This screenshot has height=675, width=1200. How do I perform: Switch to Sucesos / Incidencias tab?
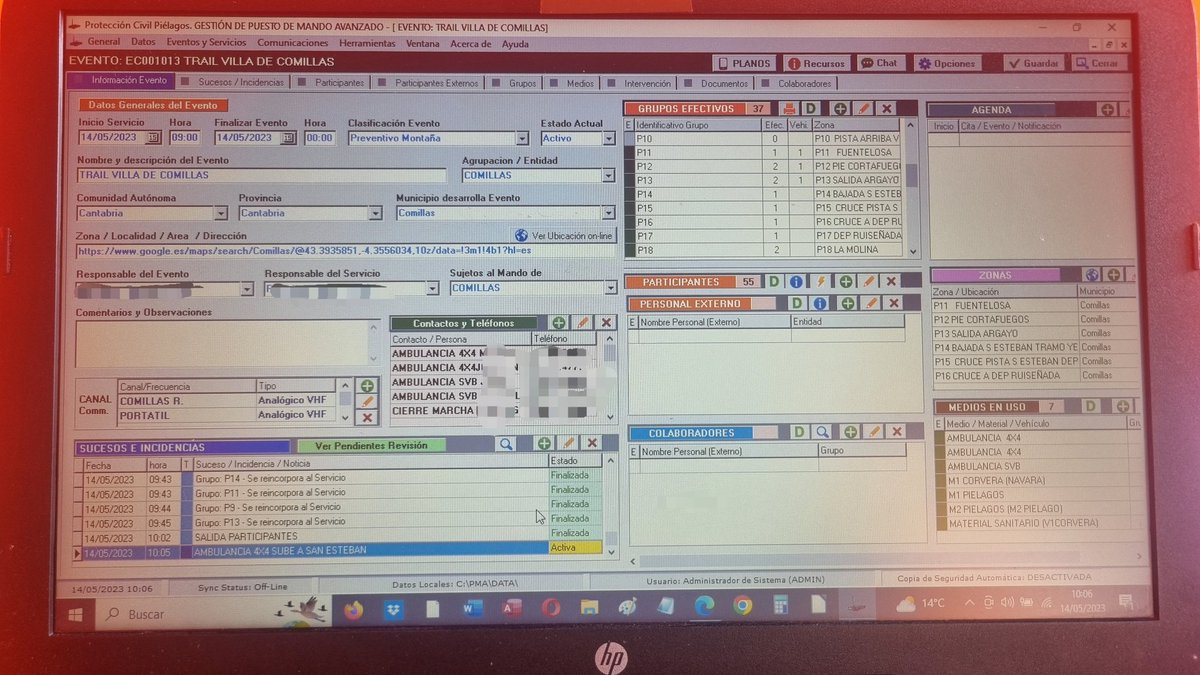tap(233, 82)
